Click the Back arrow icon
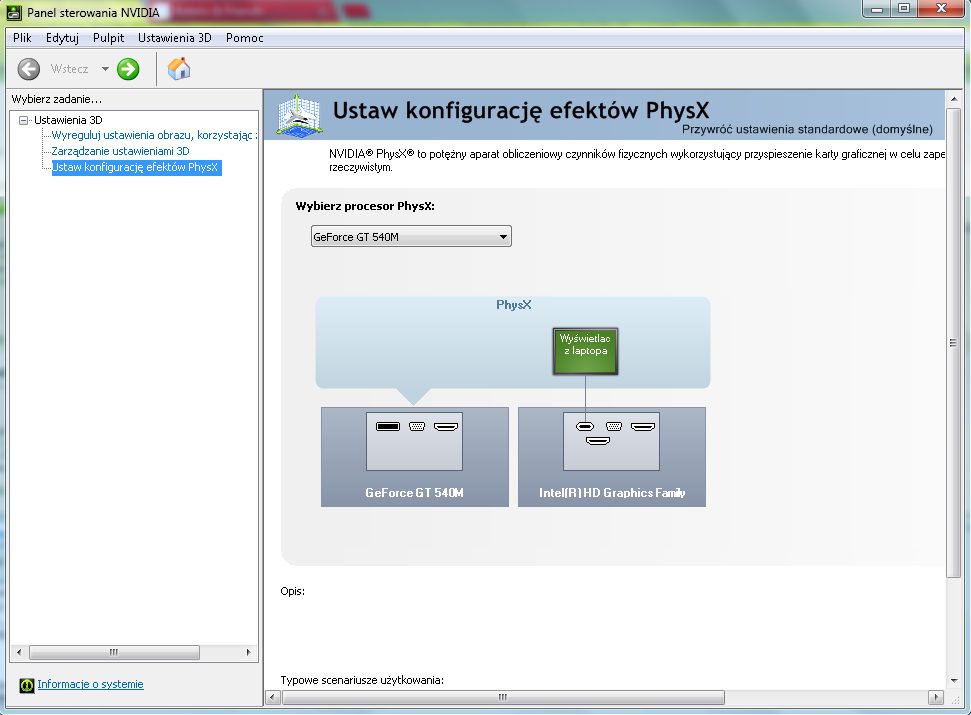This screenshot has height=715, width=971. (x=28, y=69)
